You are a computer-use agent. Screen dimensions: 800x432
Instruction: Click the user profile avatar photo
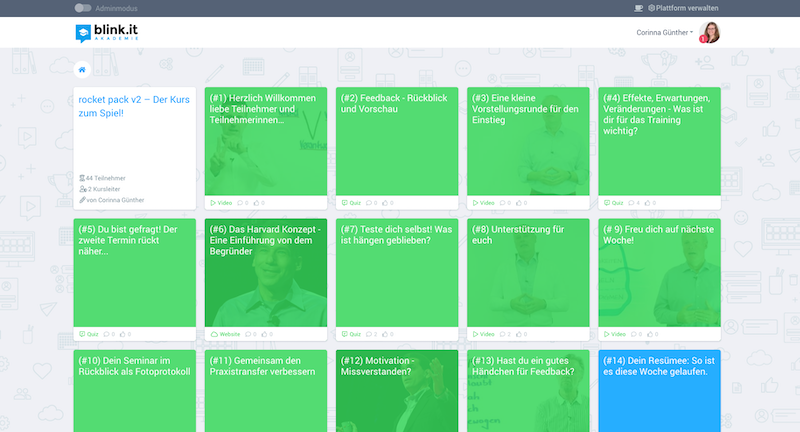click(710, 32)
